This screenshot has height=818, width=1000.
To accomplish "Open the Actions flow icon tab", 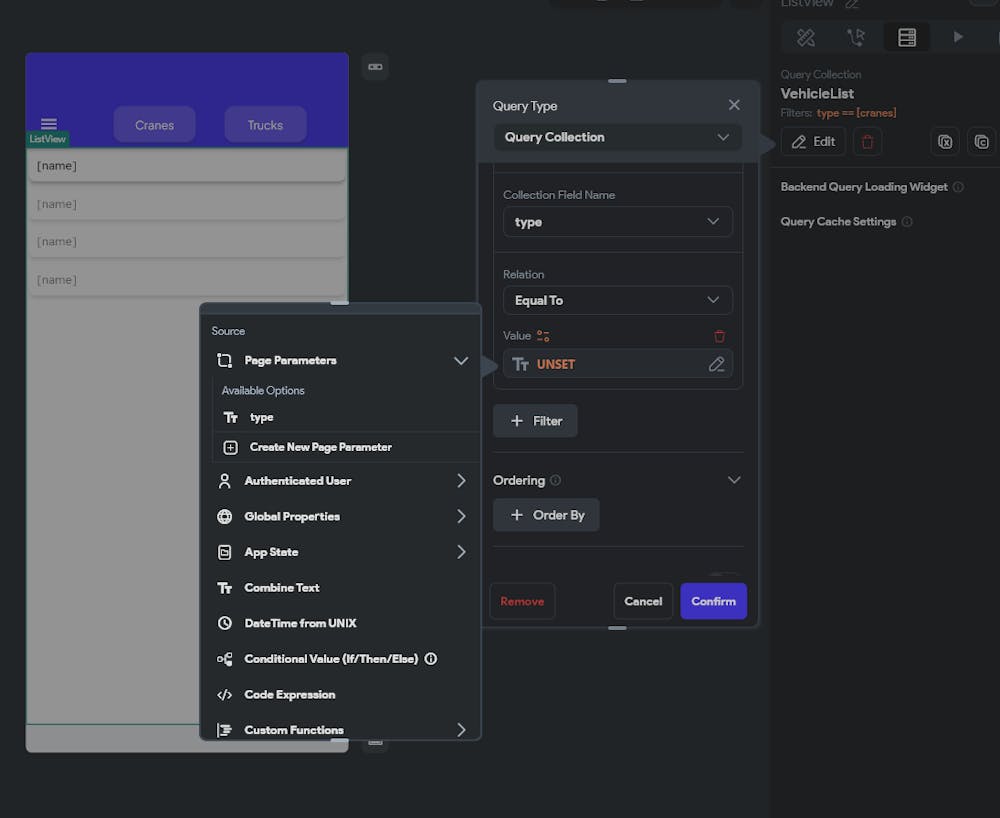I will point(856,37).
